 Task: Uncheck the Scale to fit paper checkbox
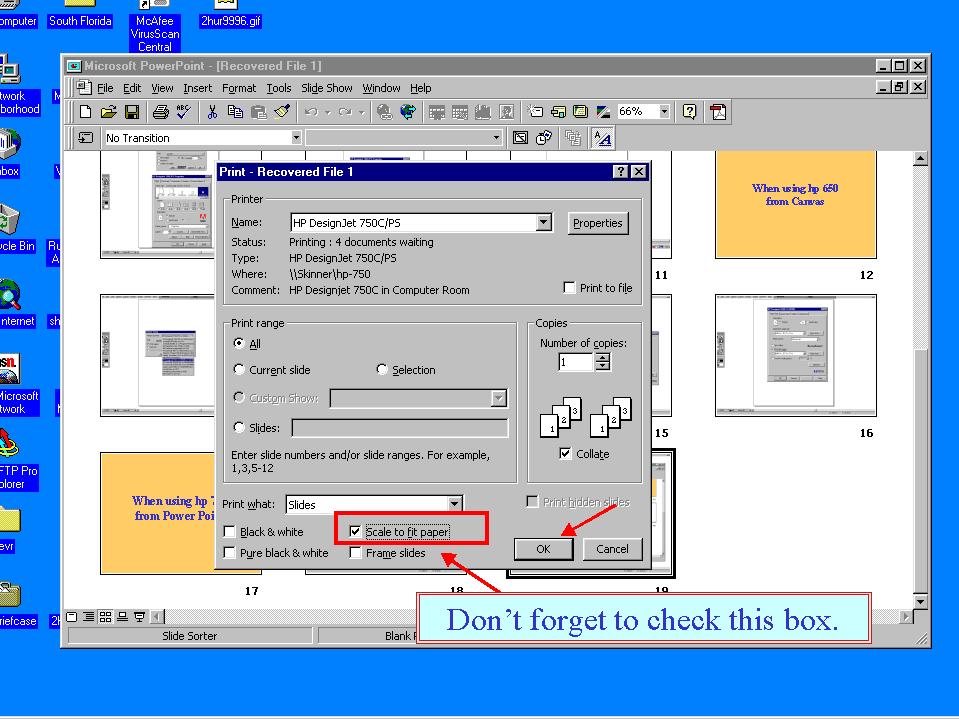[355, 532]
